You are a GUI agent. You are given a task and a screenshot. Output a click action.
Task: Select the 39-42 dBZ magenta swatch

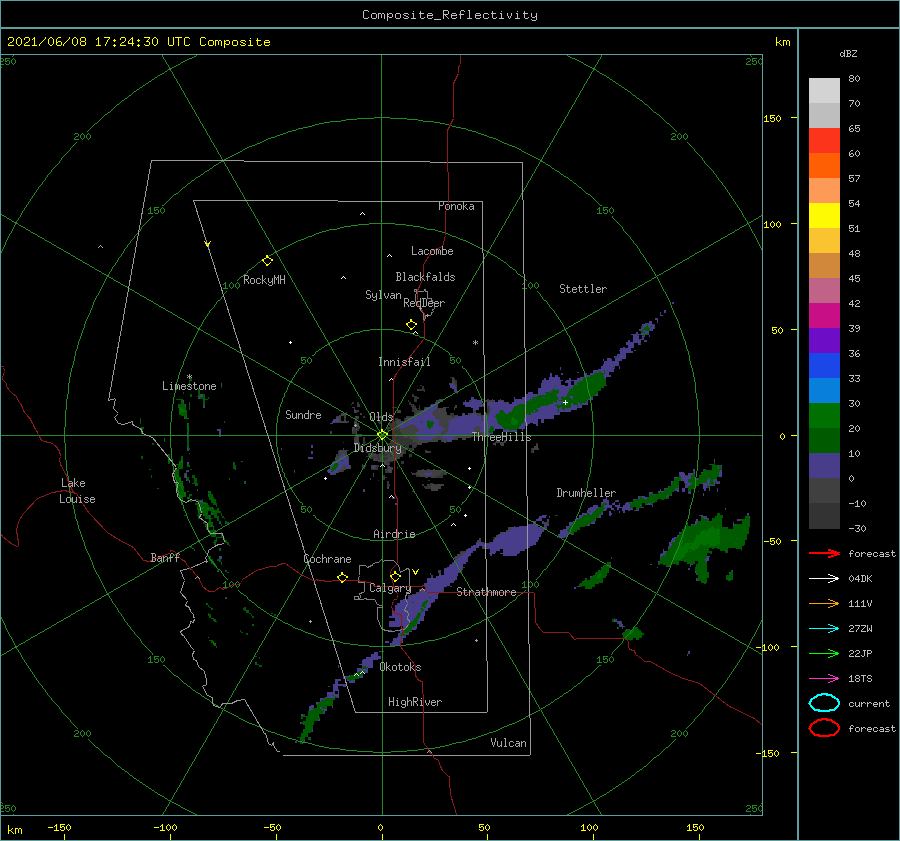click(824, 316)
